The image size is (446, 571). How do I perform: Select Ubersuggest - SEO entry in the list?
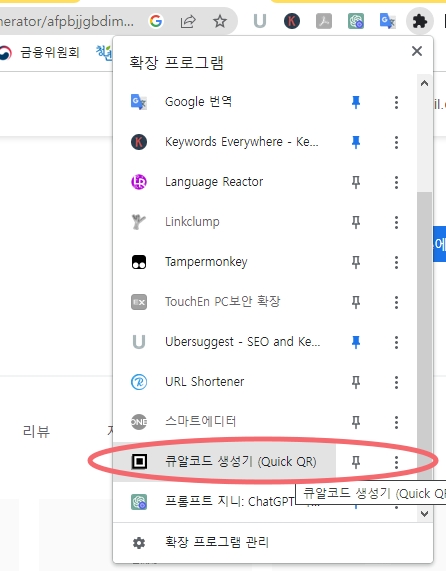click(x=224, y=342)
